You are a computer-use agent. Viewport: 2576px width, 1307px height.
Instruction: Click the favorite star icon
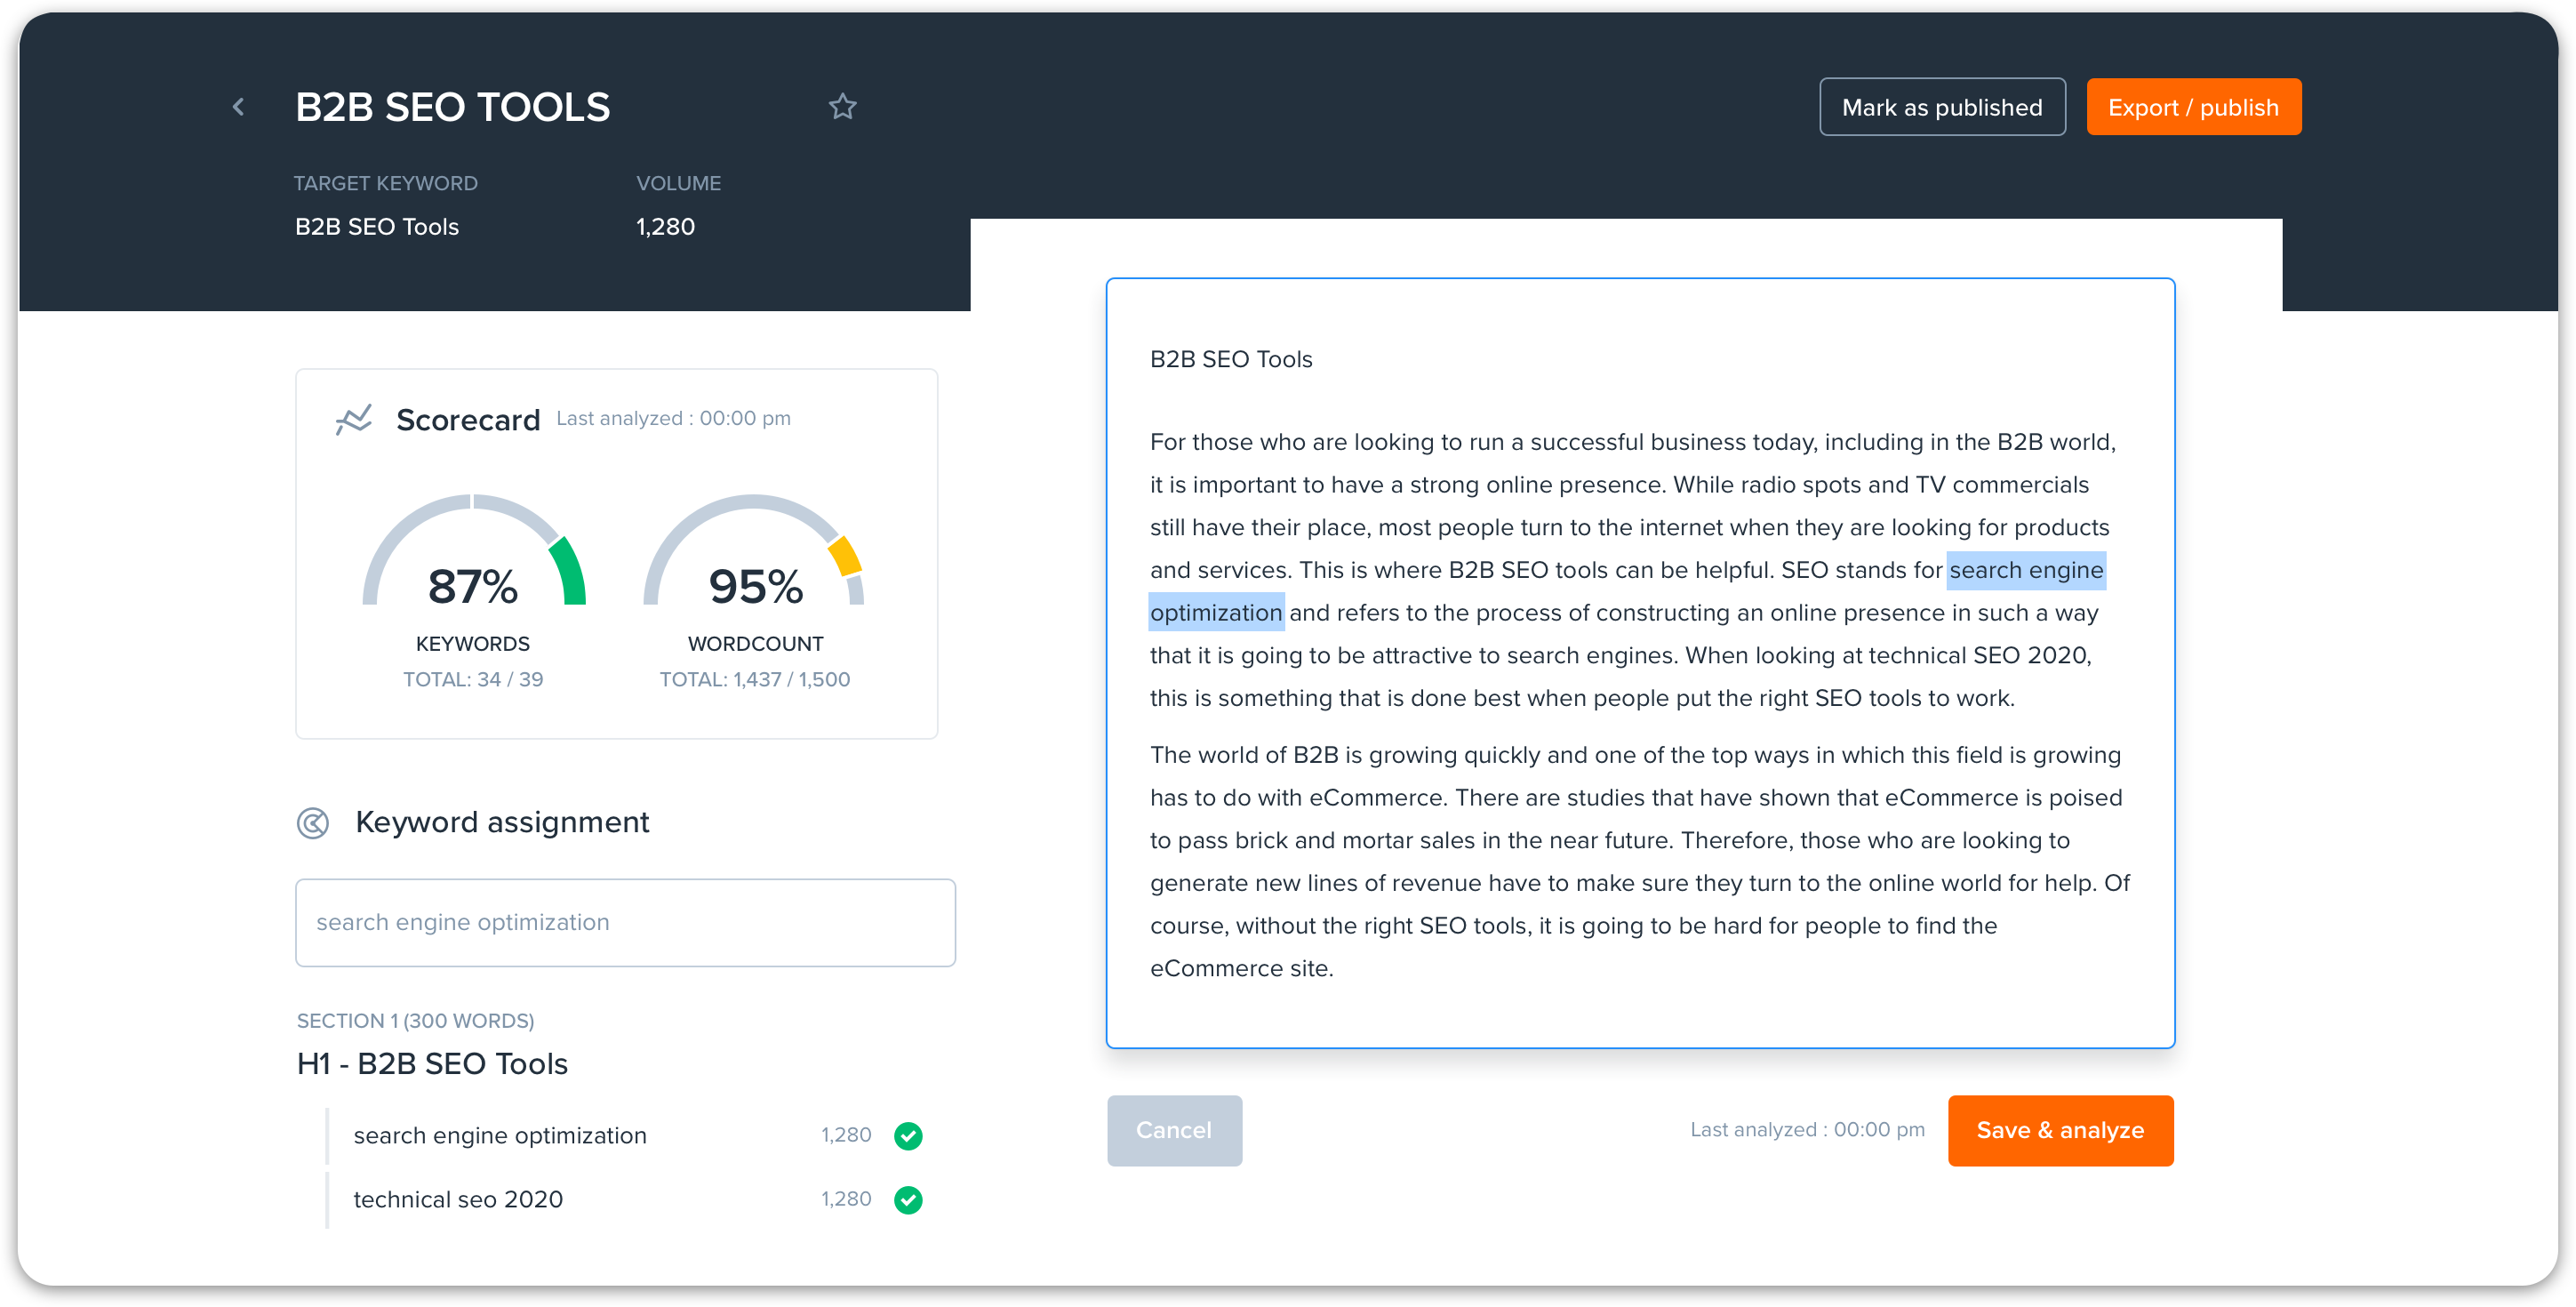pos(842,107)
